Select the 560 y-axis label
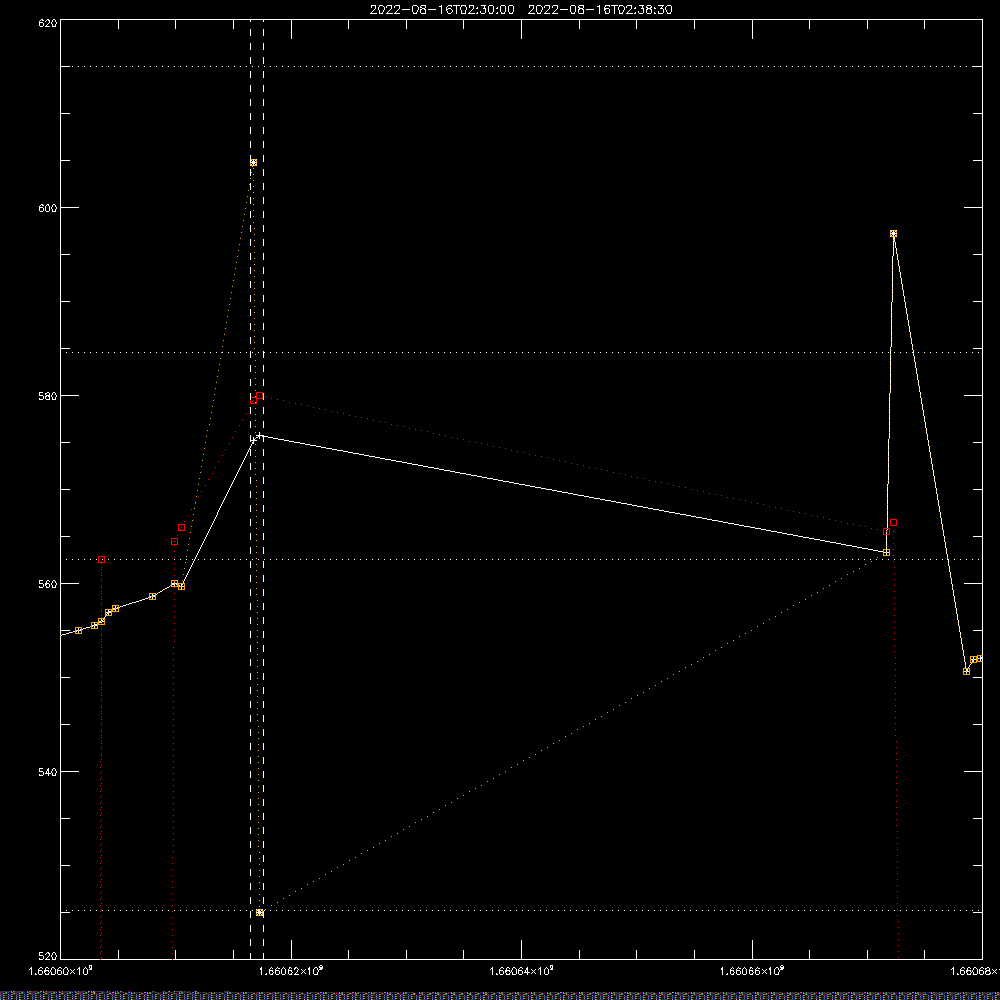This screenshot has height=1000, width=1000. [x=49, y=584]
